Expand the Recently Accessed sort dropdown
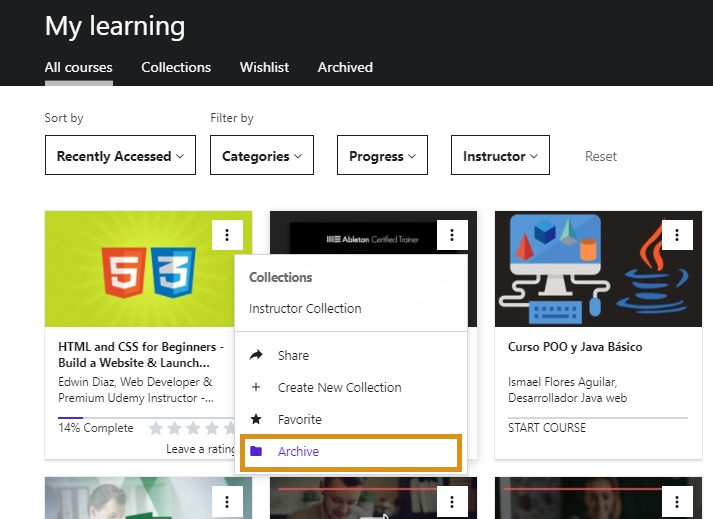The height and width of the screenshot is (519, 713). tap(120, 156)
